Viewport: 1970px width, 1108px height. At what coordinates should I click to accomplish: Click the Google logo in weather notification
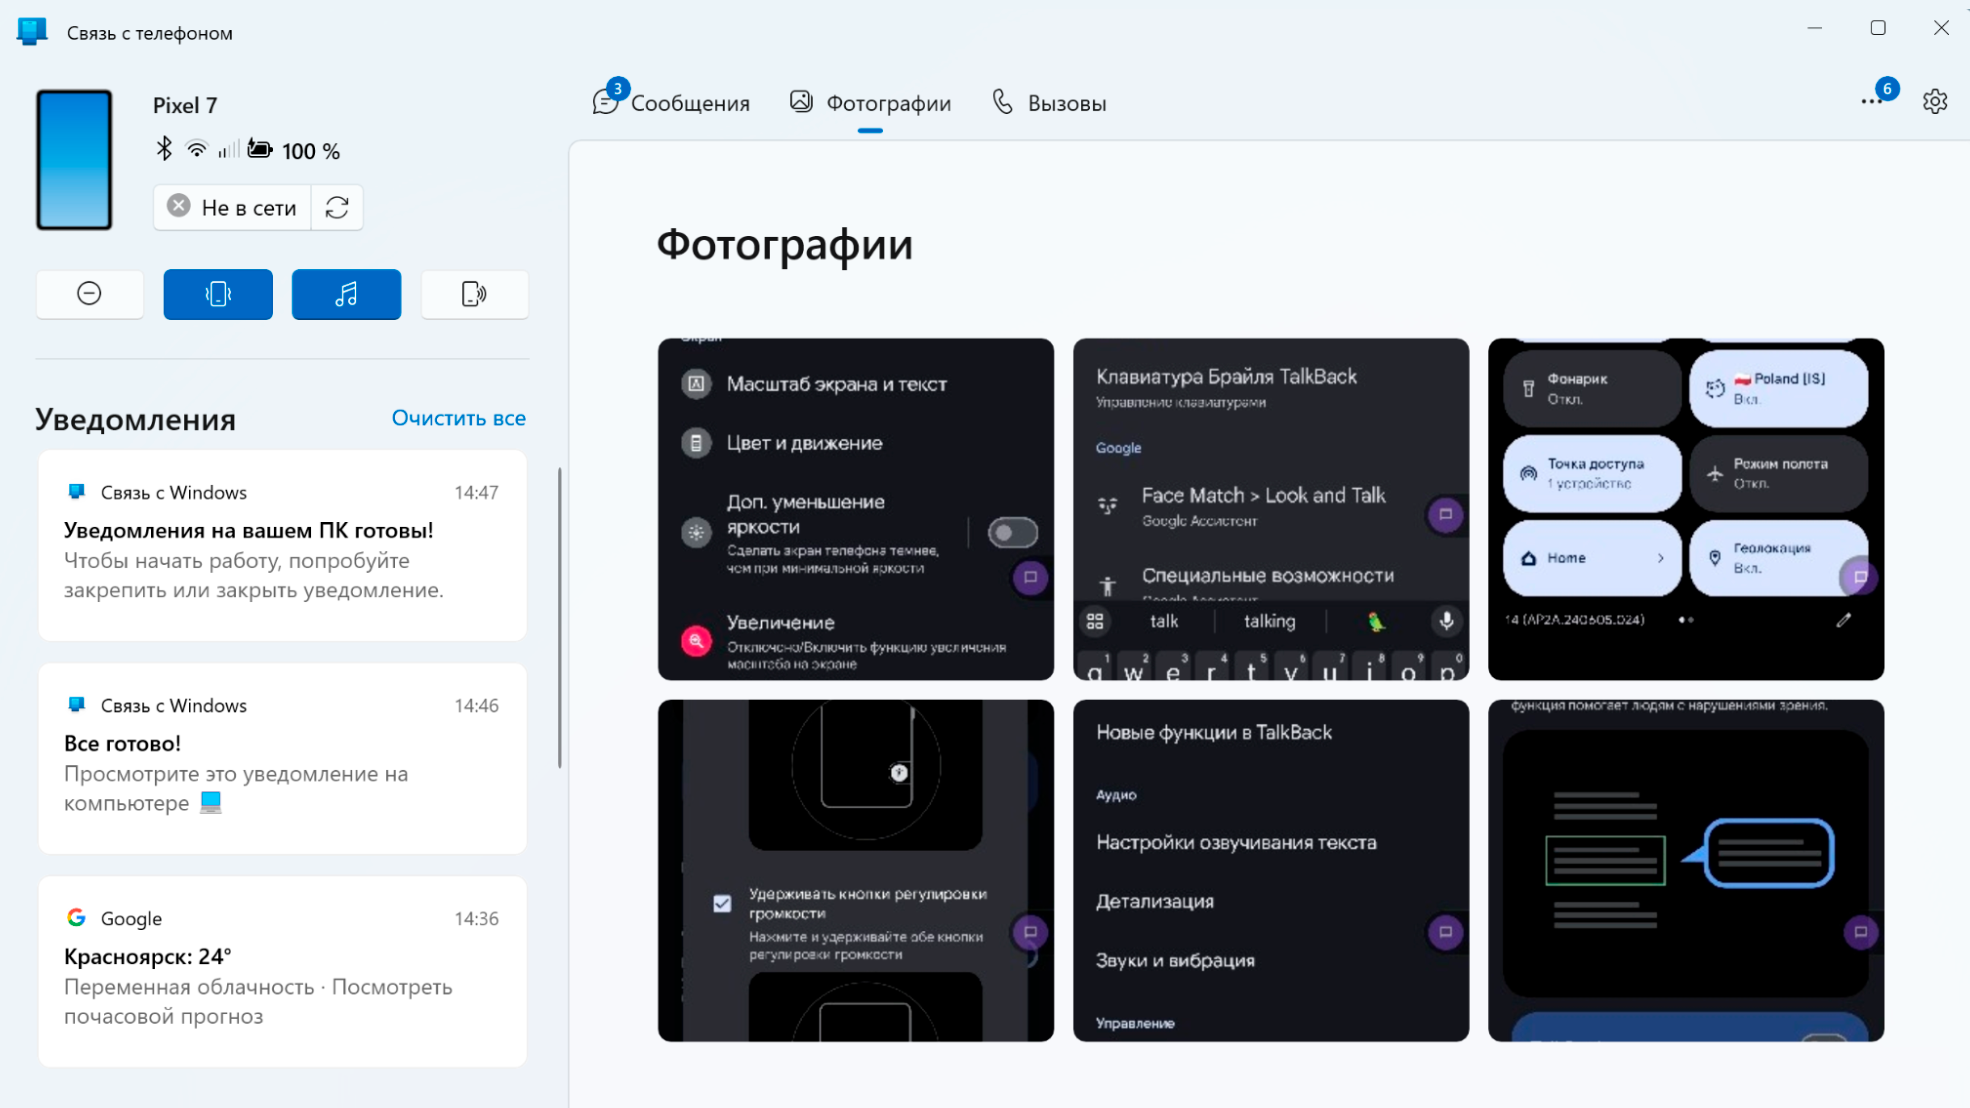(x=76, y=918)
